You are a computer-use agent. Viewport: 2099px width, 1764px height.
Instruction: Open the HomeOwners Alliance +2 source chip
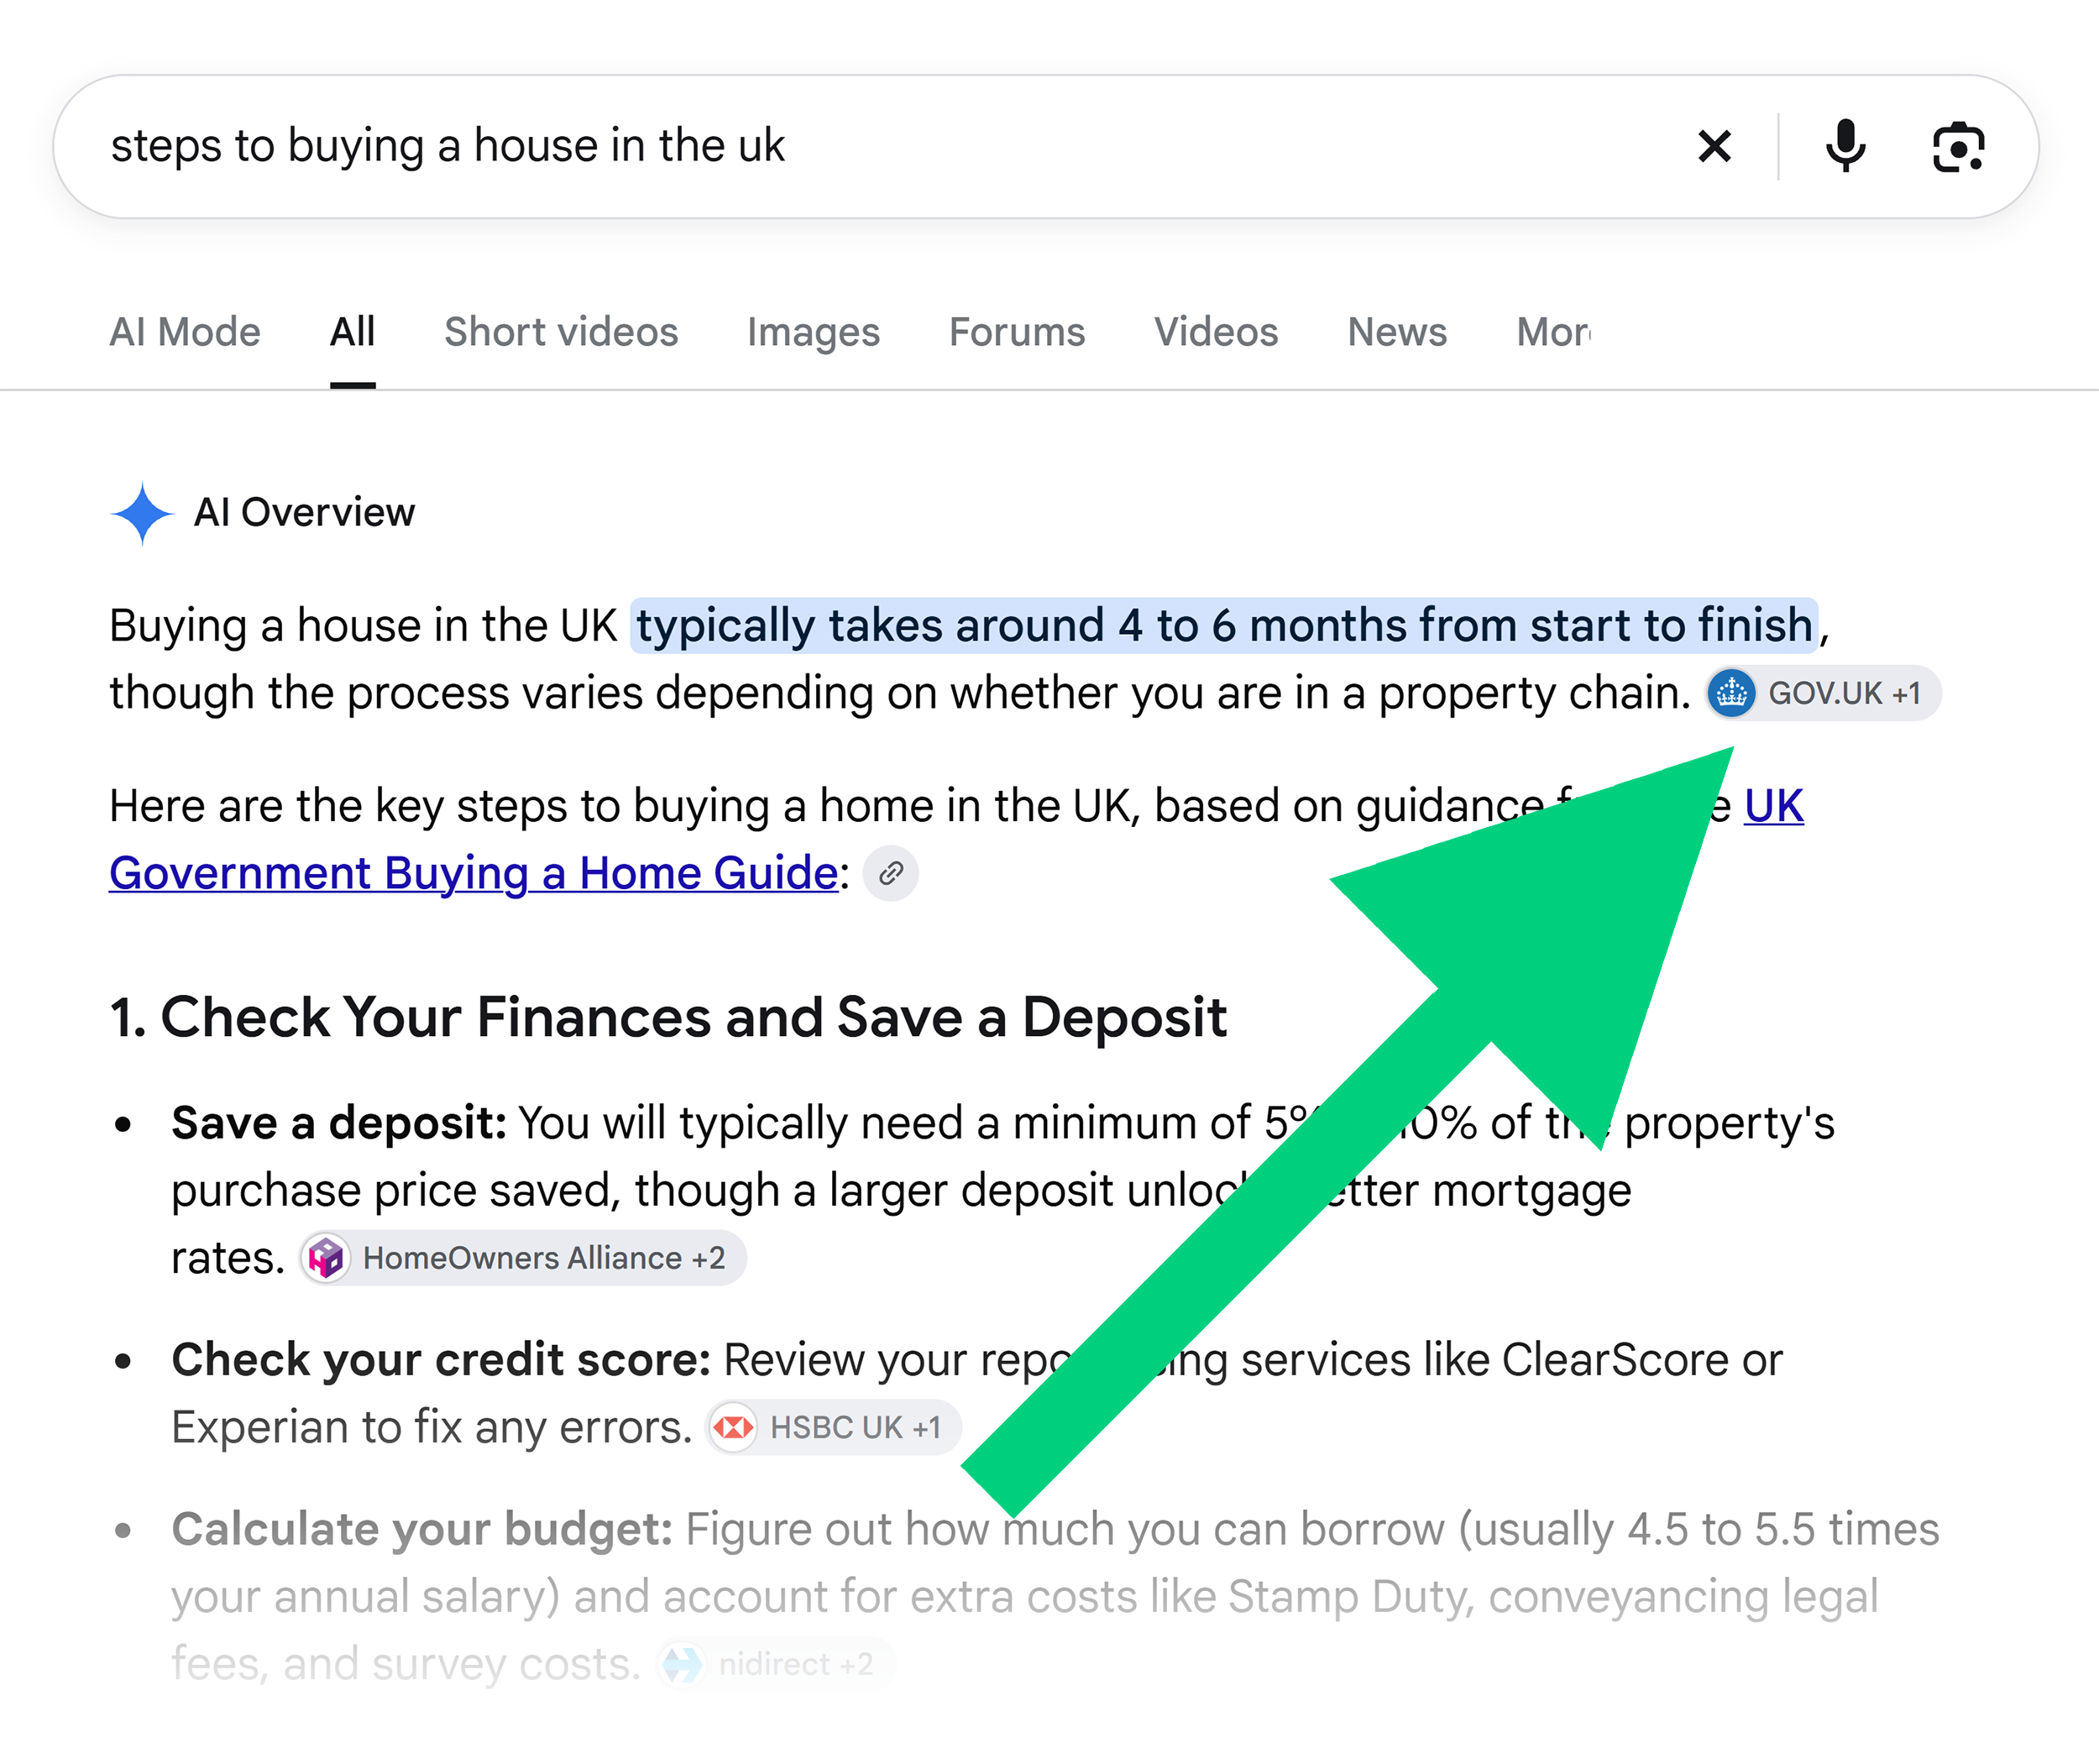click(x=523, y=1258)
